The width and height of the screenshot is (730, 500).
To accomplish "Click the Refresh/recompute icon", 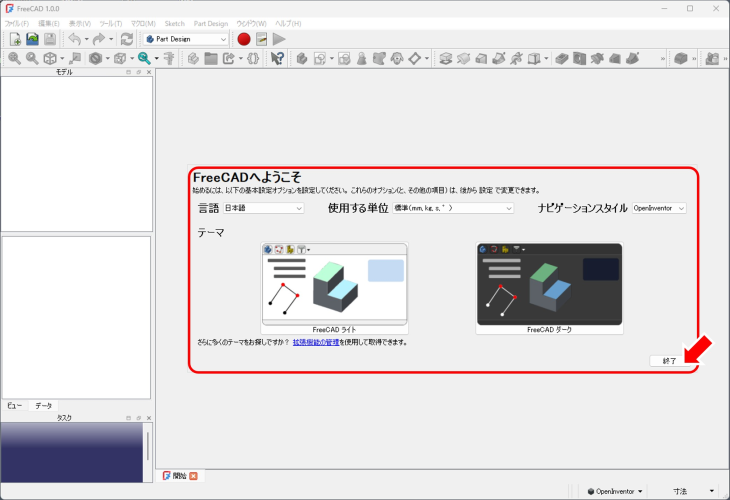I will [126, 39].
